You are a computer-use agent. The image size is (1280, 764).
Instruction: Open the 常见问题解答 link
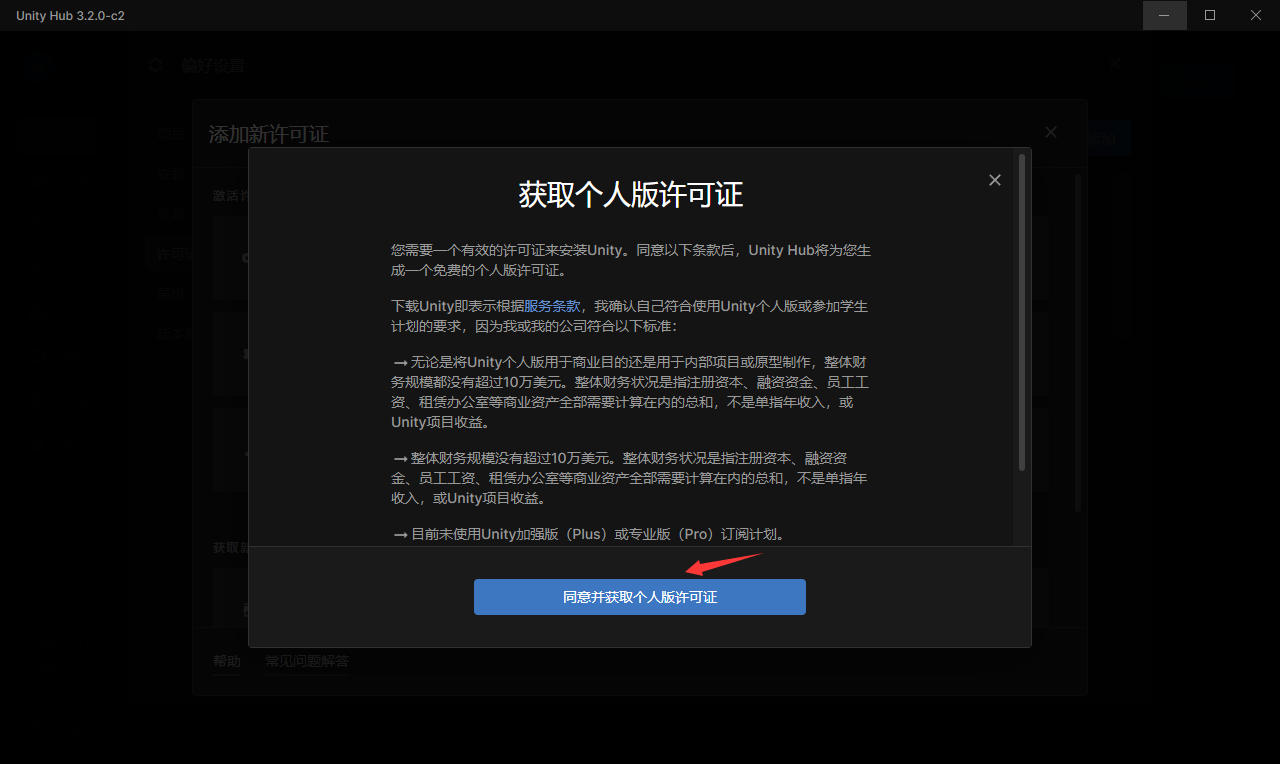click(307, 661)
